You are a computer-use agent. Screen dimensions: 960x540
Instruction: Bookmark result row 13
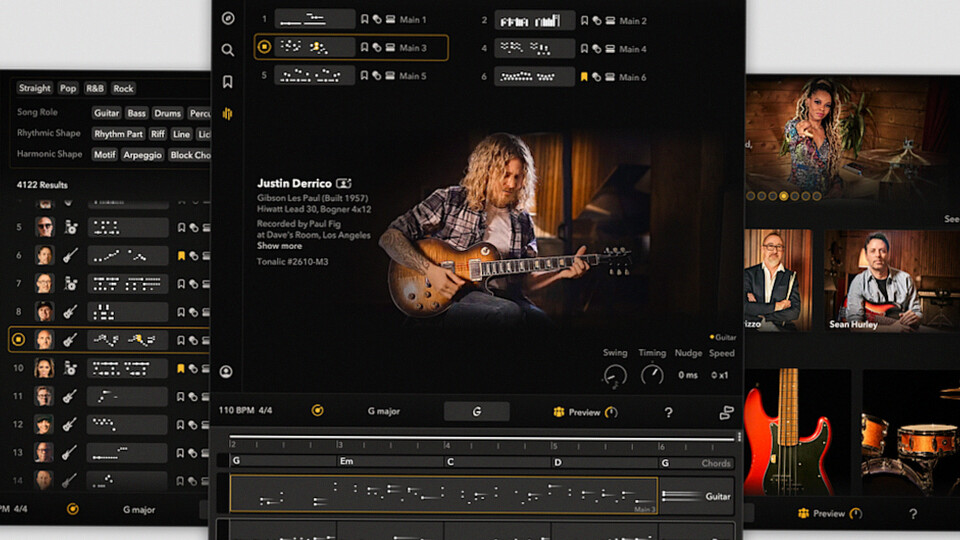181,453
